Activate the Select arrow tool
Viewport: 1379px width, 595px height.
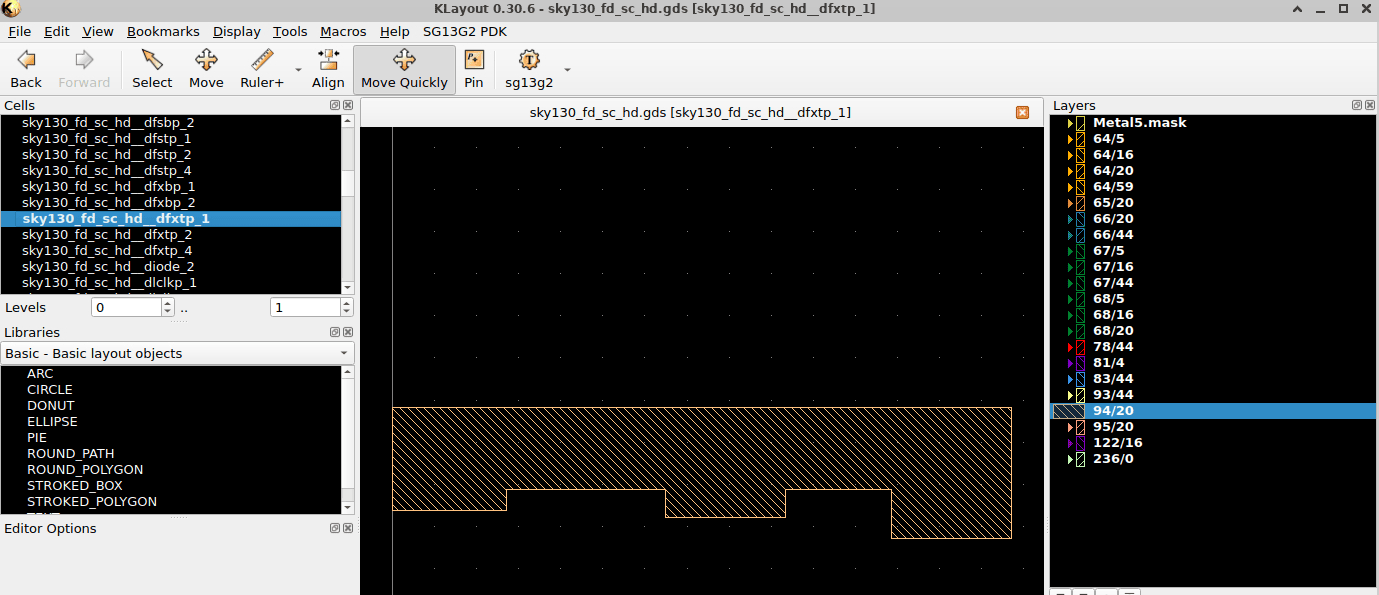[x=152, y=60]
